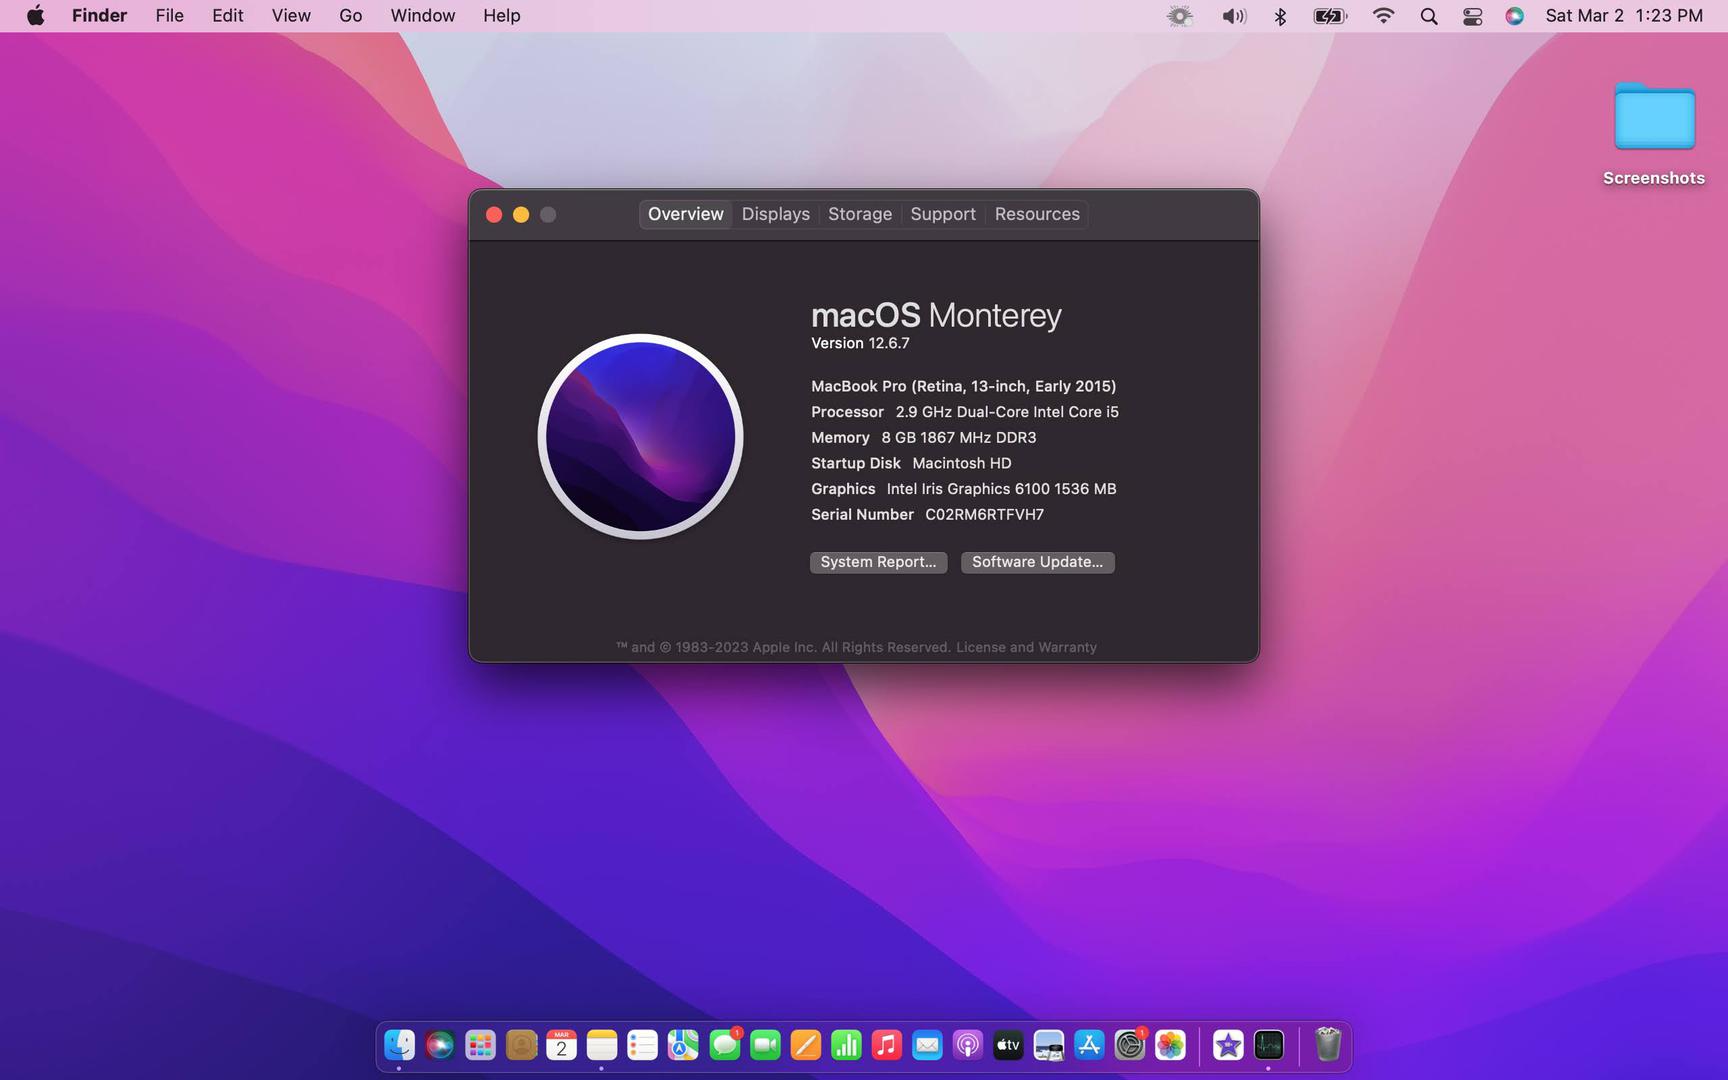
Task: Switch to the Support tab
Action: click(x=943, y=214)
